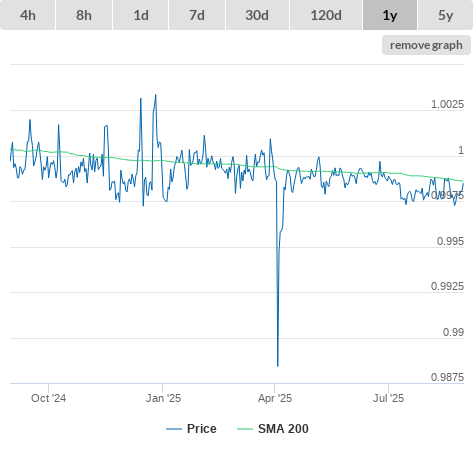Click the active 1y range tab

[x=390, y=15]
